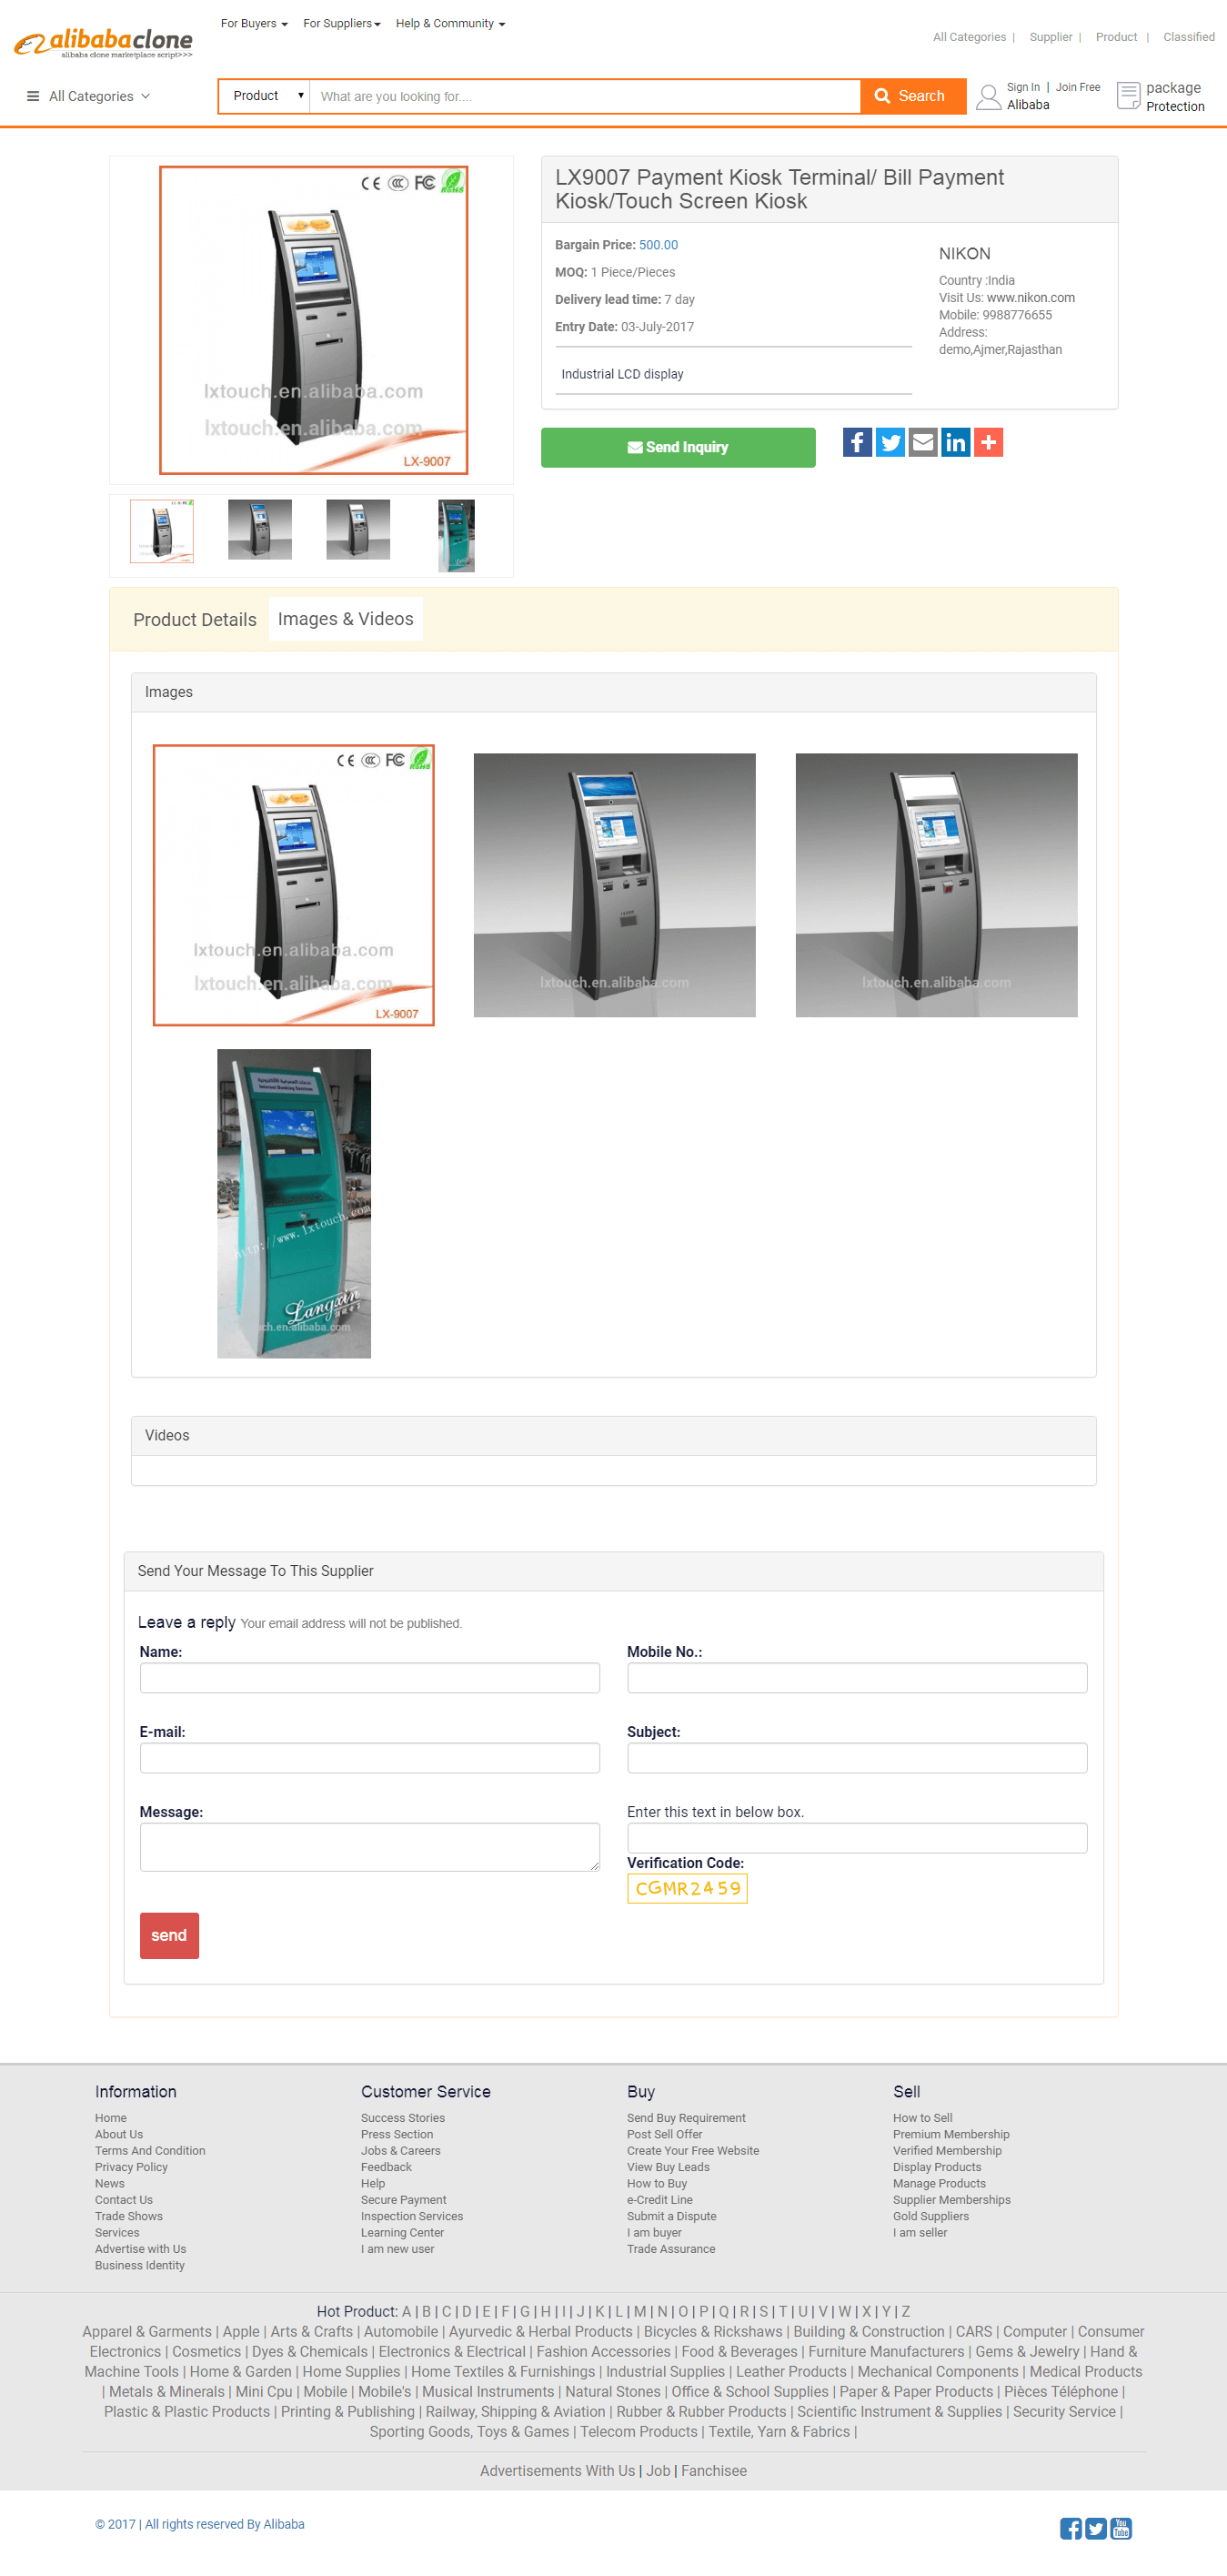
Task: Click the email share envelope icon
Action: (923, 442)
